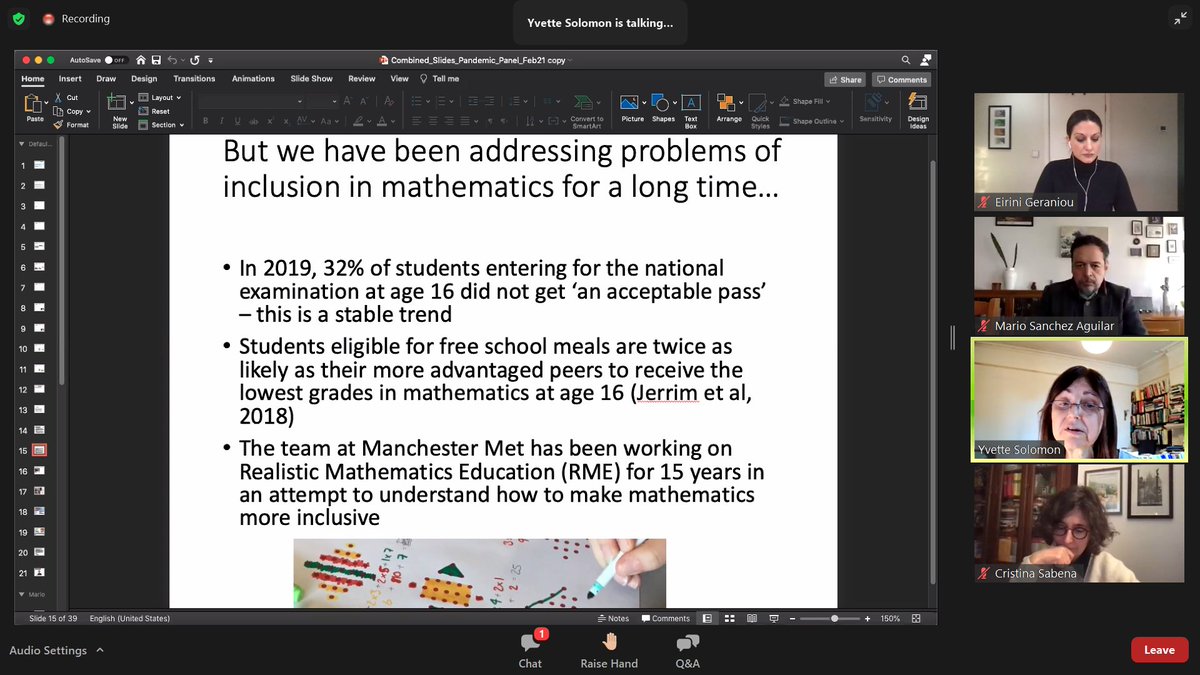Open the Transitions ribbon tab
1200x675 pixels.
tap(194, 79)
